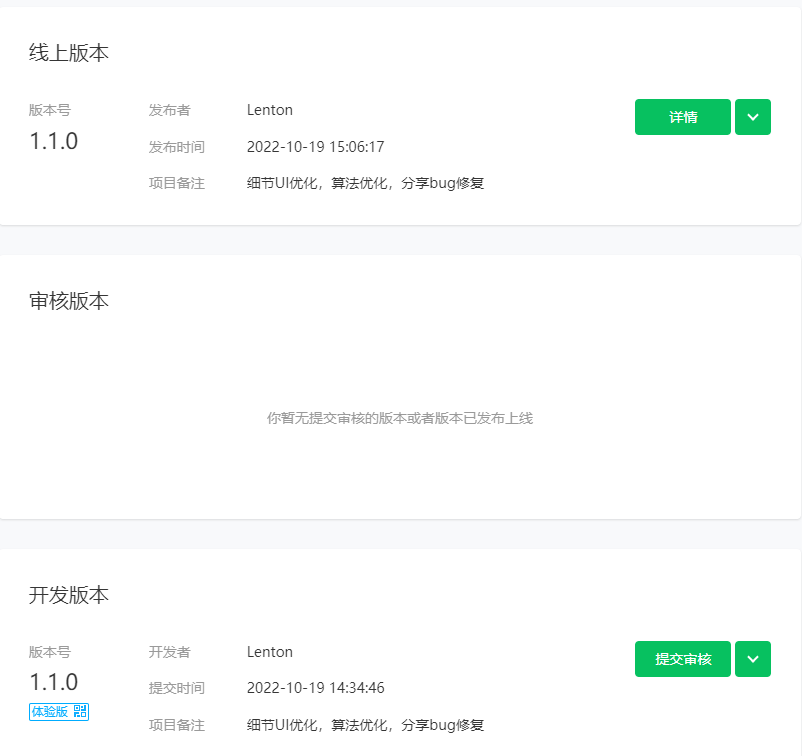Click the submit time 2022-10-19 14:34:46
The width and height of the screenshot is (802, 756).
[315, 688]
